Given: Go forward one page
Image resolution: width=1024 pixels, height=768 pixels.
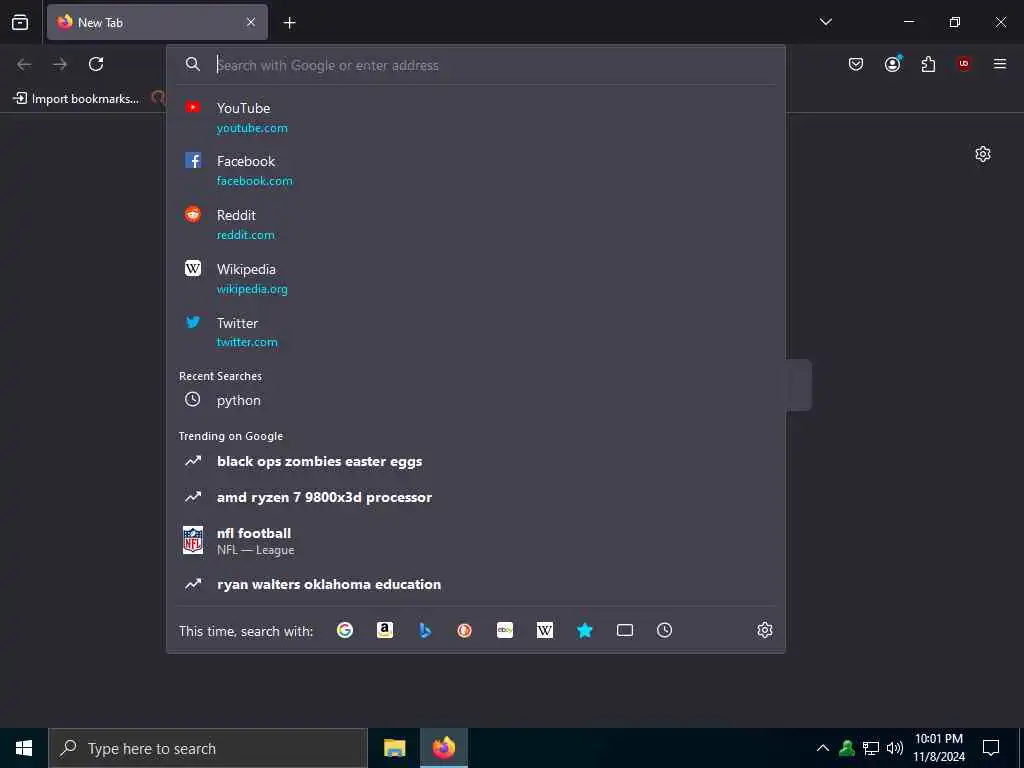Looking at the screenshot, I should tap(60, 64).
